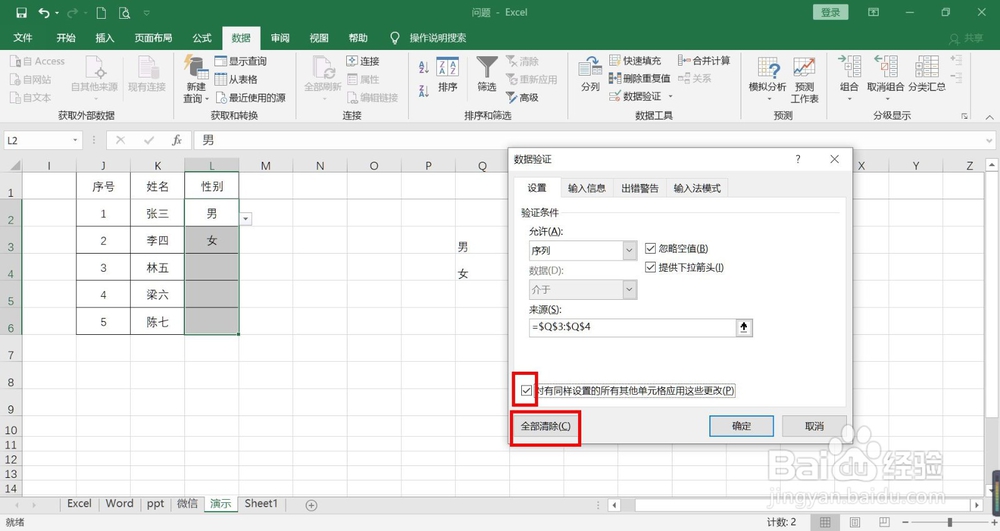Select the Word sheet tab
1000x531 pixels.
(119, 504)
